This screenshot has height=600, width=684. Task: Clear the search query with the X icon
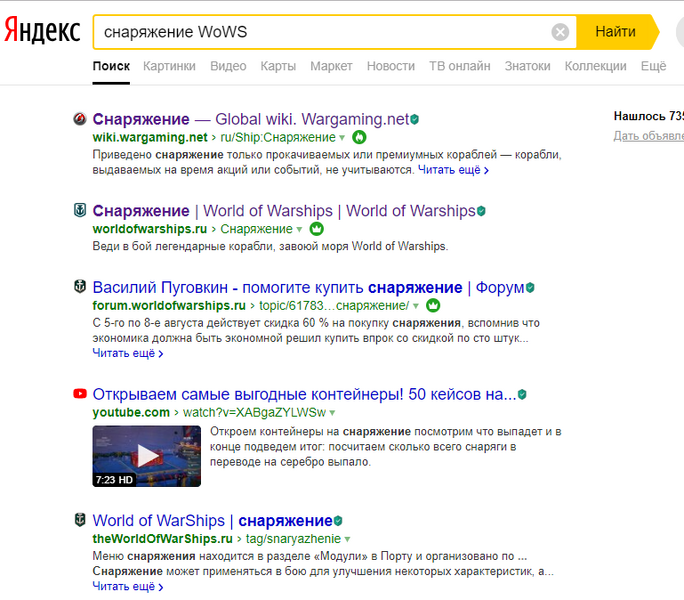(x=560, y=32)
